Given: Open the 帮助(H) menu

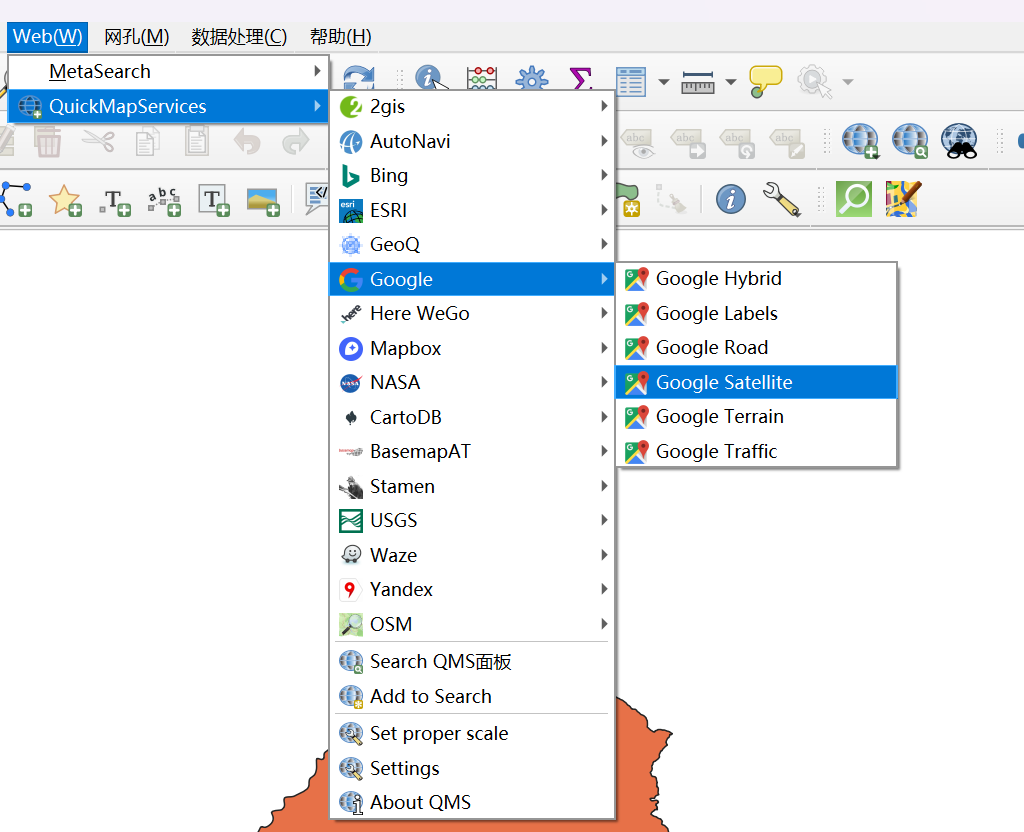Looking at the screenshot, I should 340,37.
